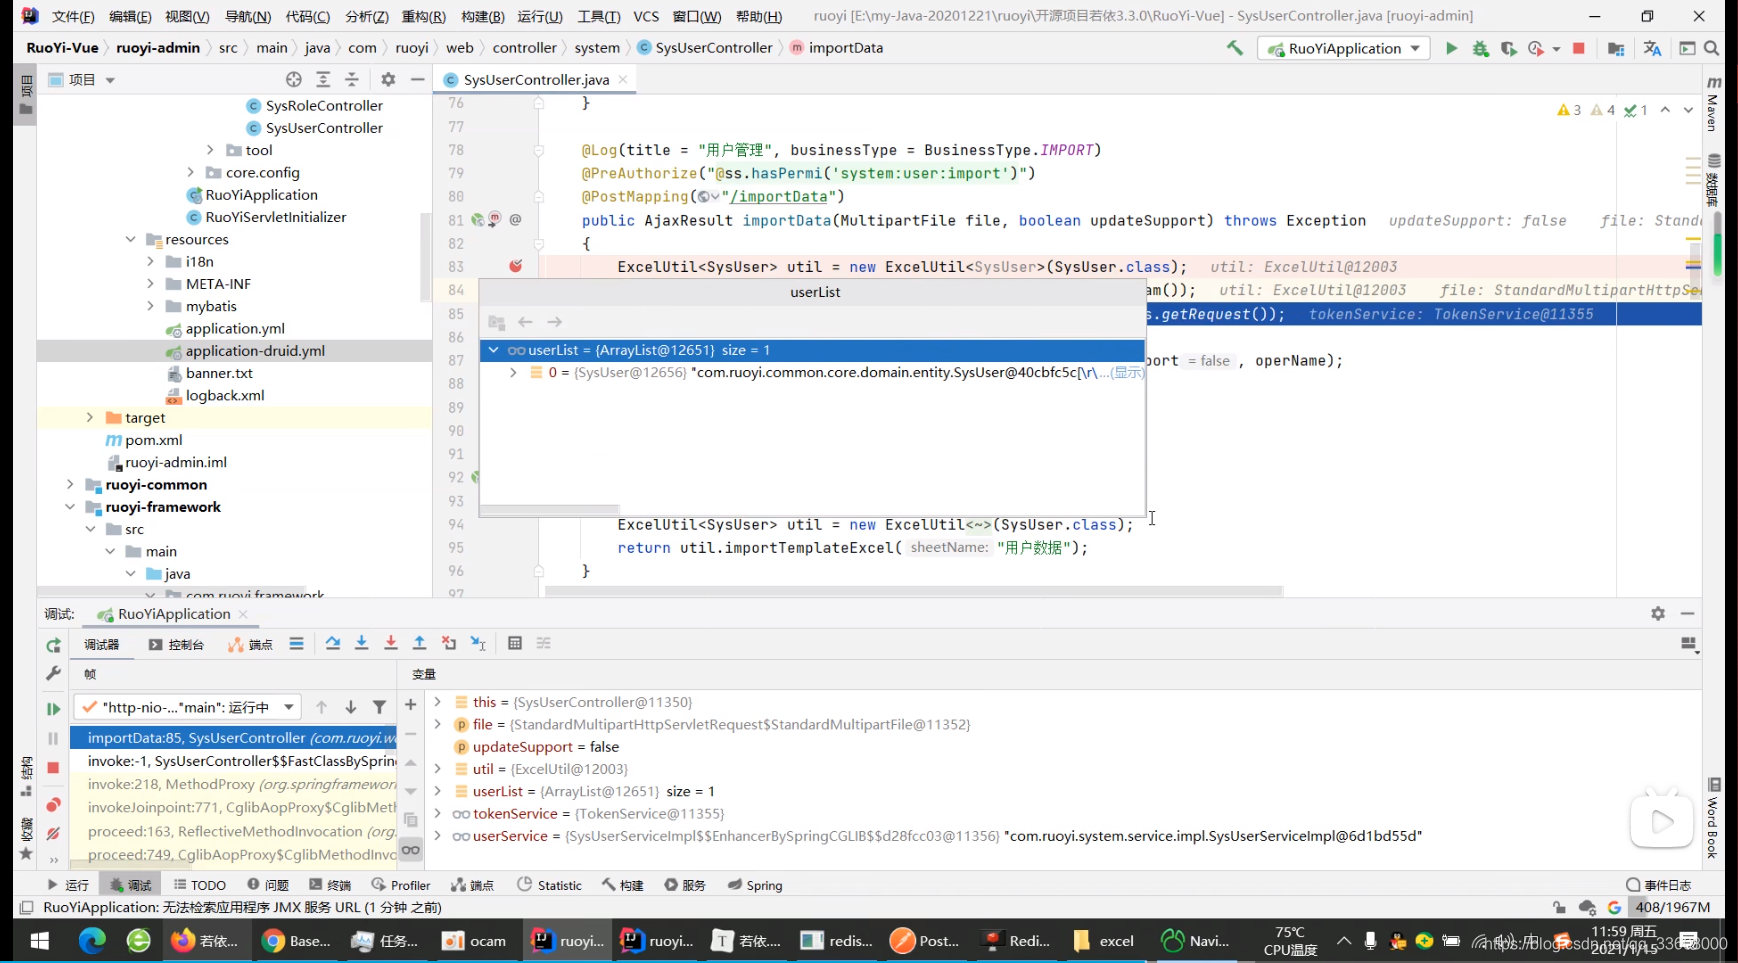
Task: Click forward arrow in userList popup
Action: [x=555, y=322]
